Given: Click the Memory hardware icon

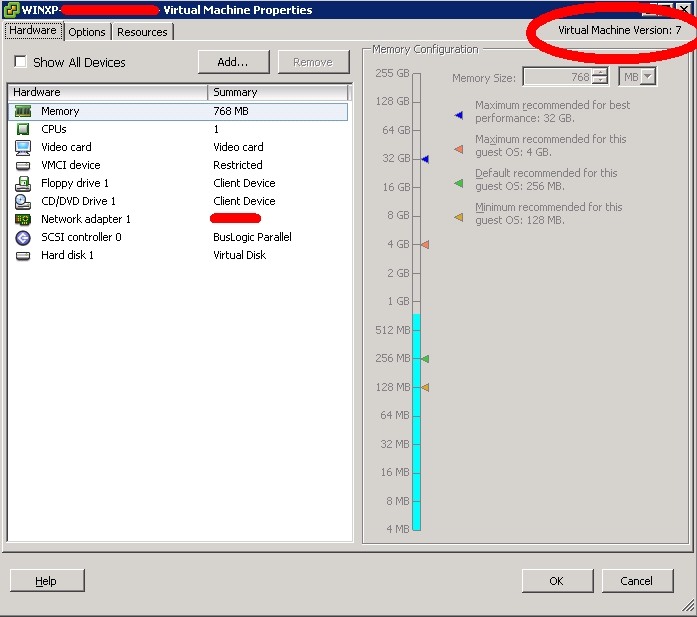Looking at the screenshot, I should click(x=23, y=112).
